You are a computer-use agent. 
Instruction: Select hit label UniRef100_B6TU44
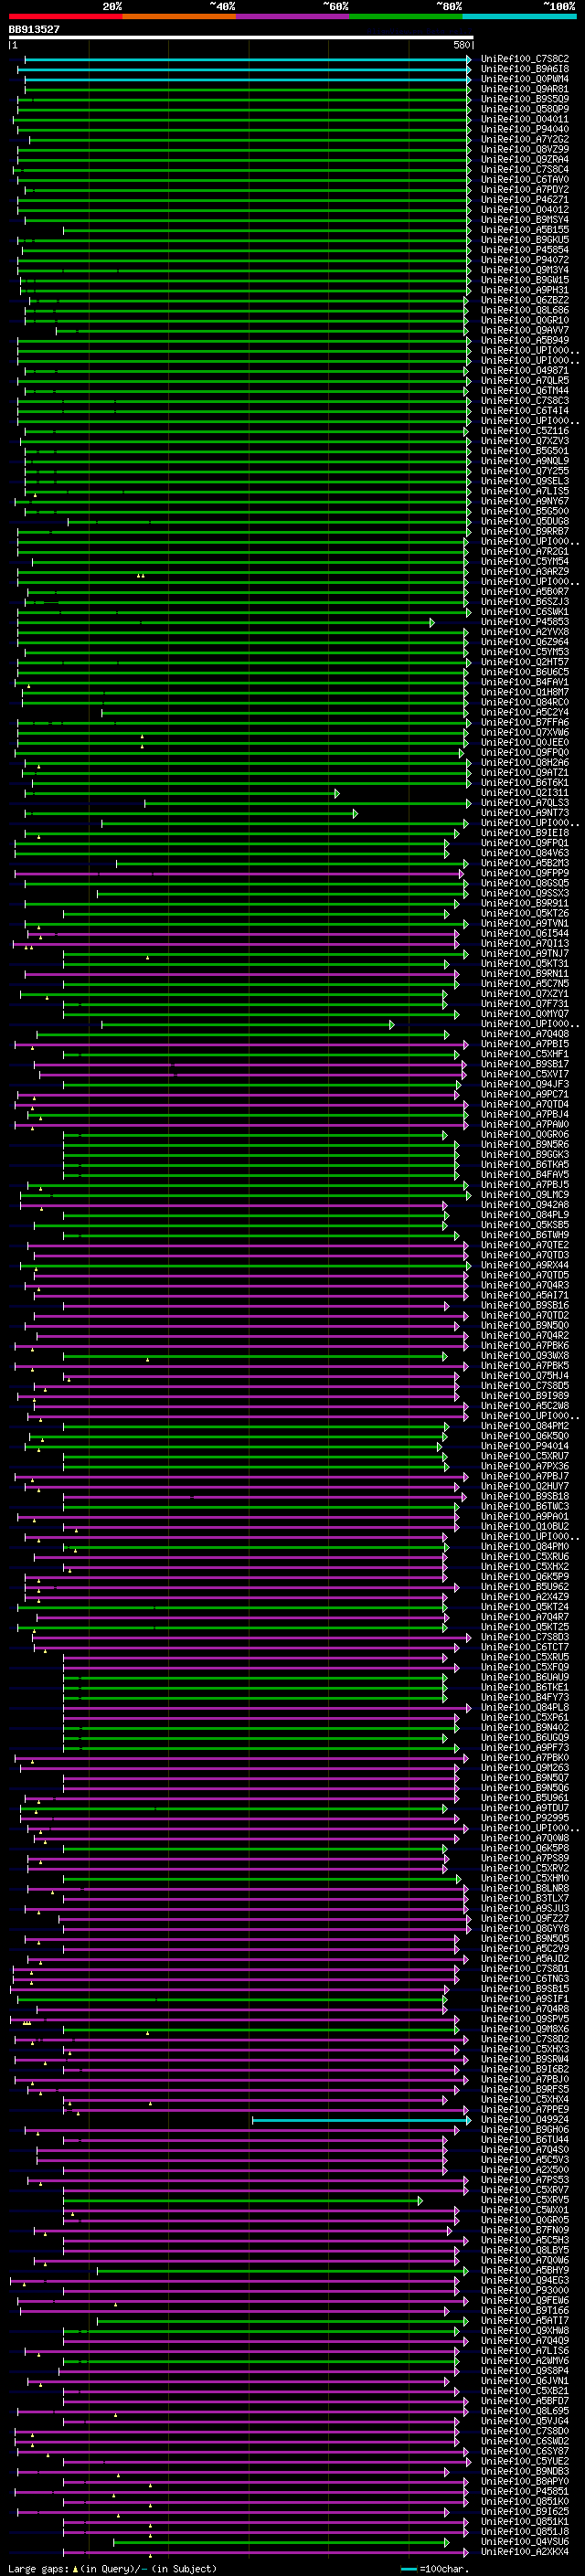[524, 2140]
